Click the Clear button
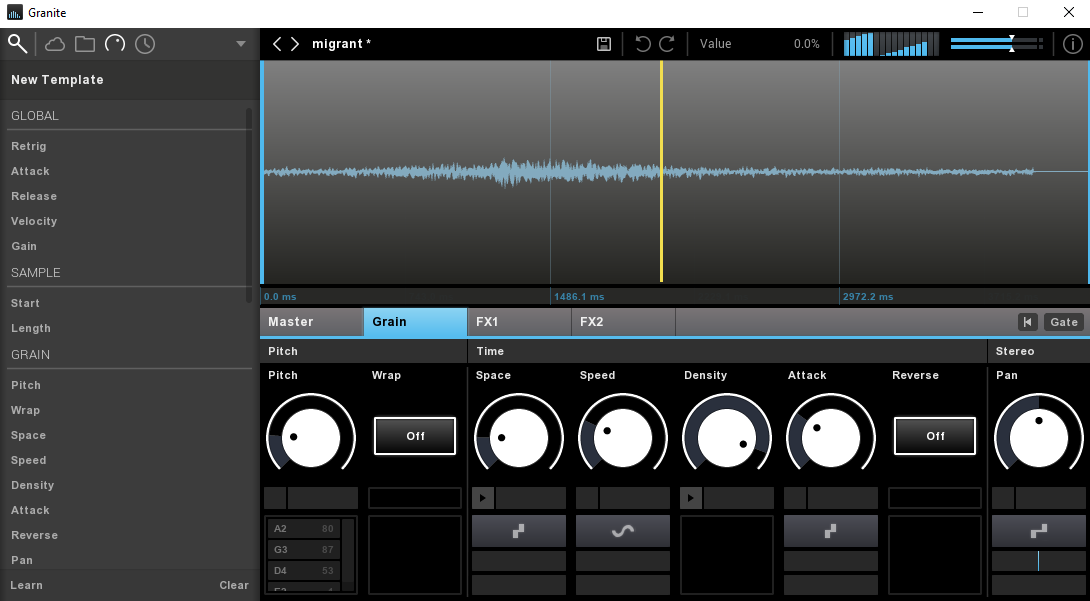Image resolution: width=1090 pixels, height=601 pixels. click(x=234, y=585)
